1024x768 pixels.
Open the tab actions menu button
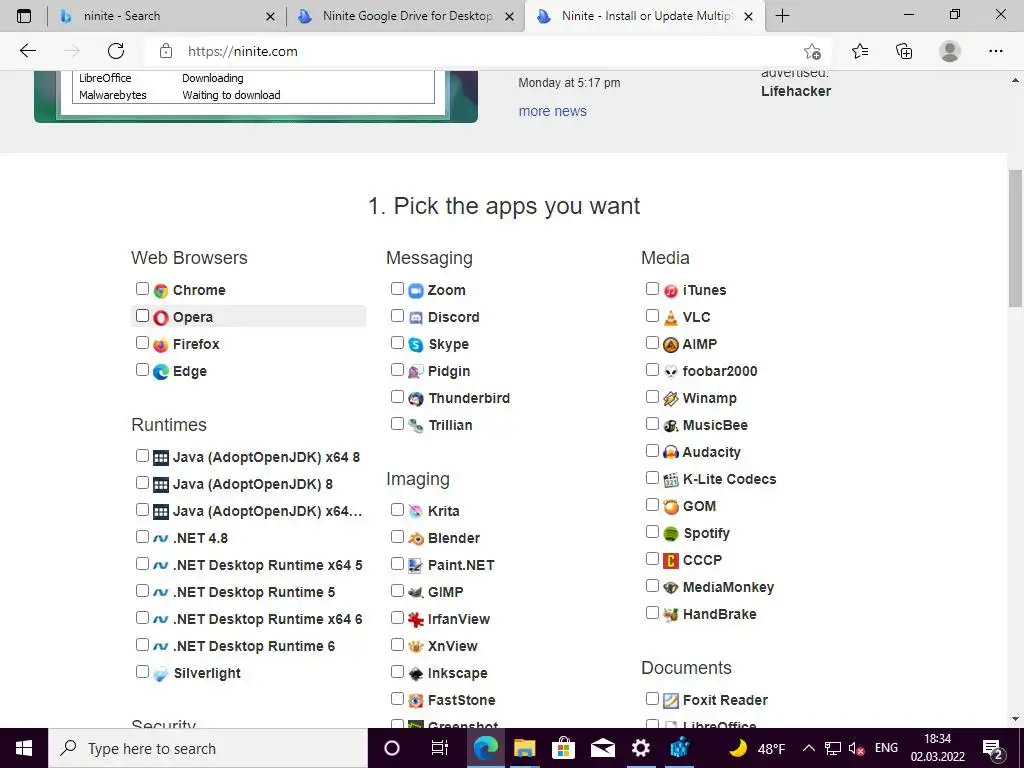[24, 16]
